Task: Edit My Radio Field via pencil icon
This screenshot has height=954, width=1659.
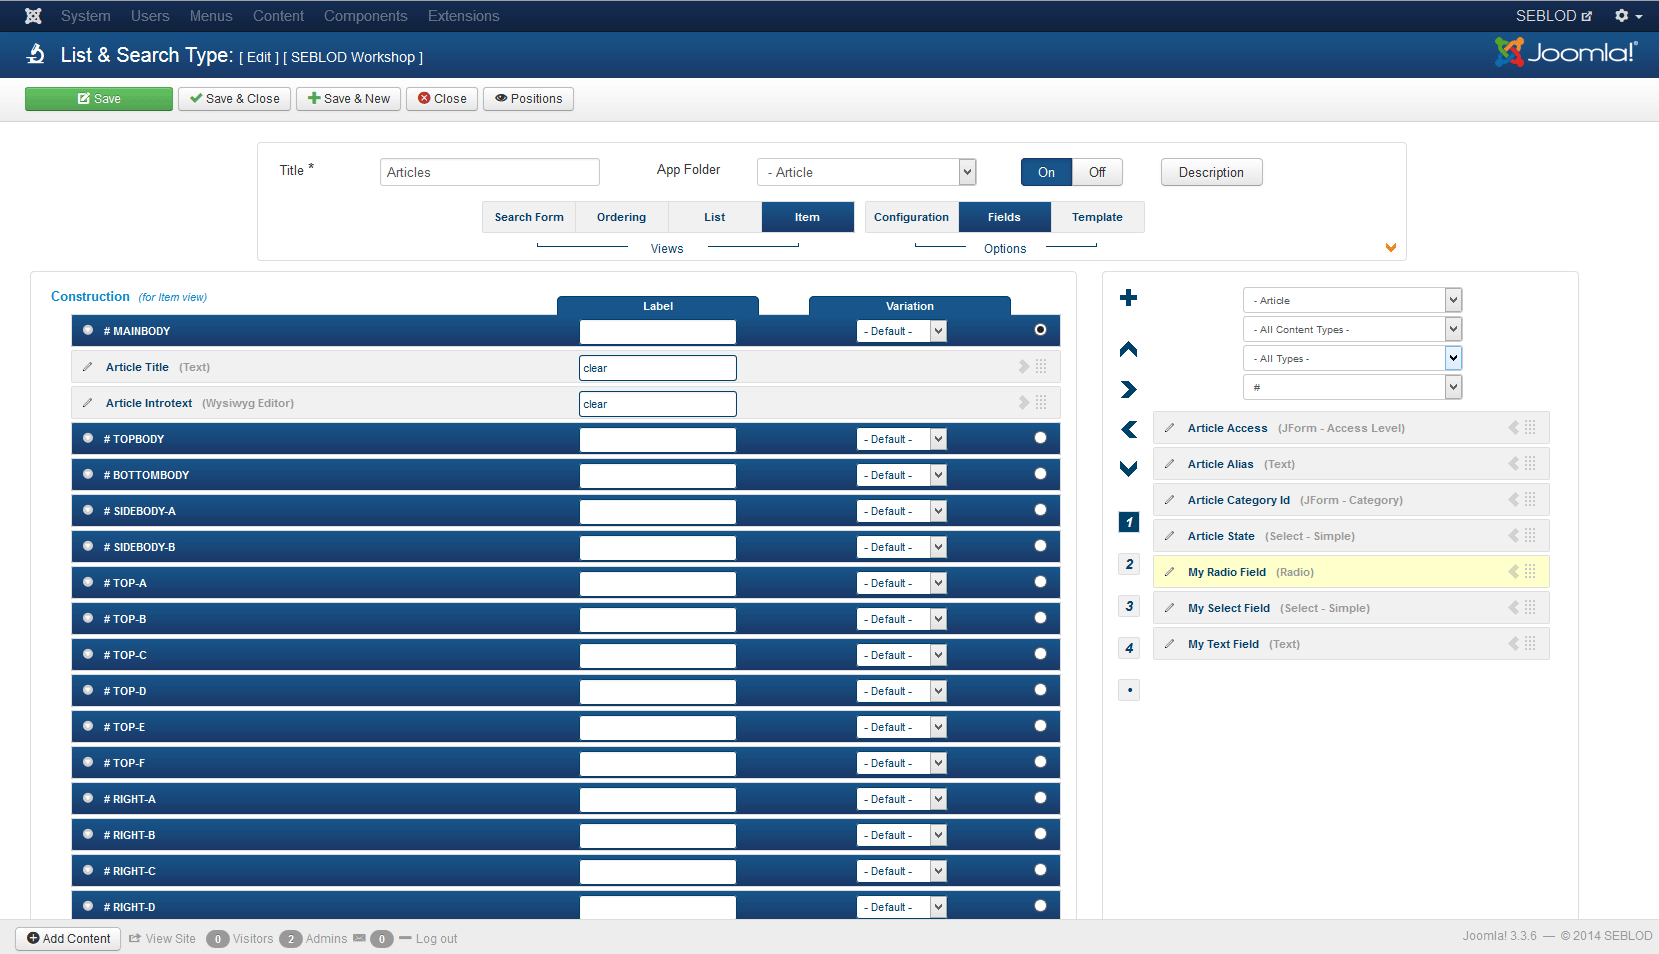Action: (x=1169, y=572)
